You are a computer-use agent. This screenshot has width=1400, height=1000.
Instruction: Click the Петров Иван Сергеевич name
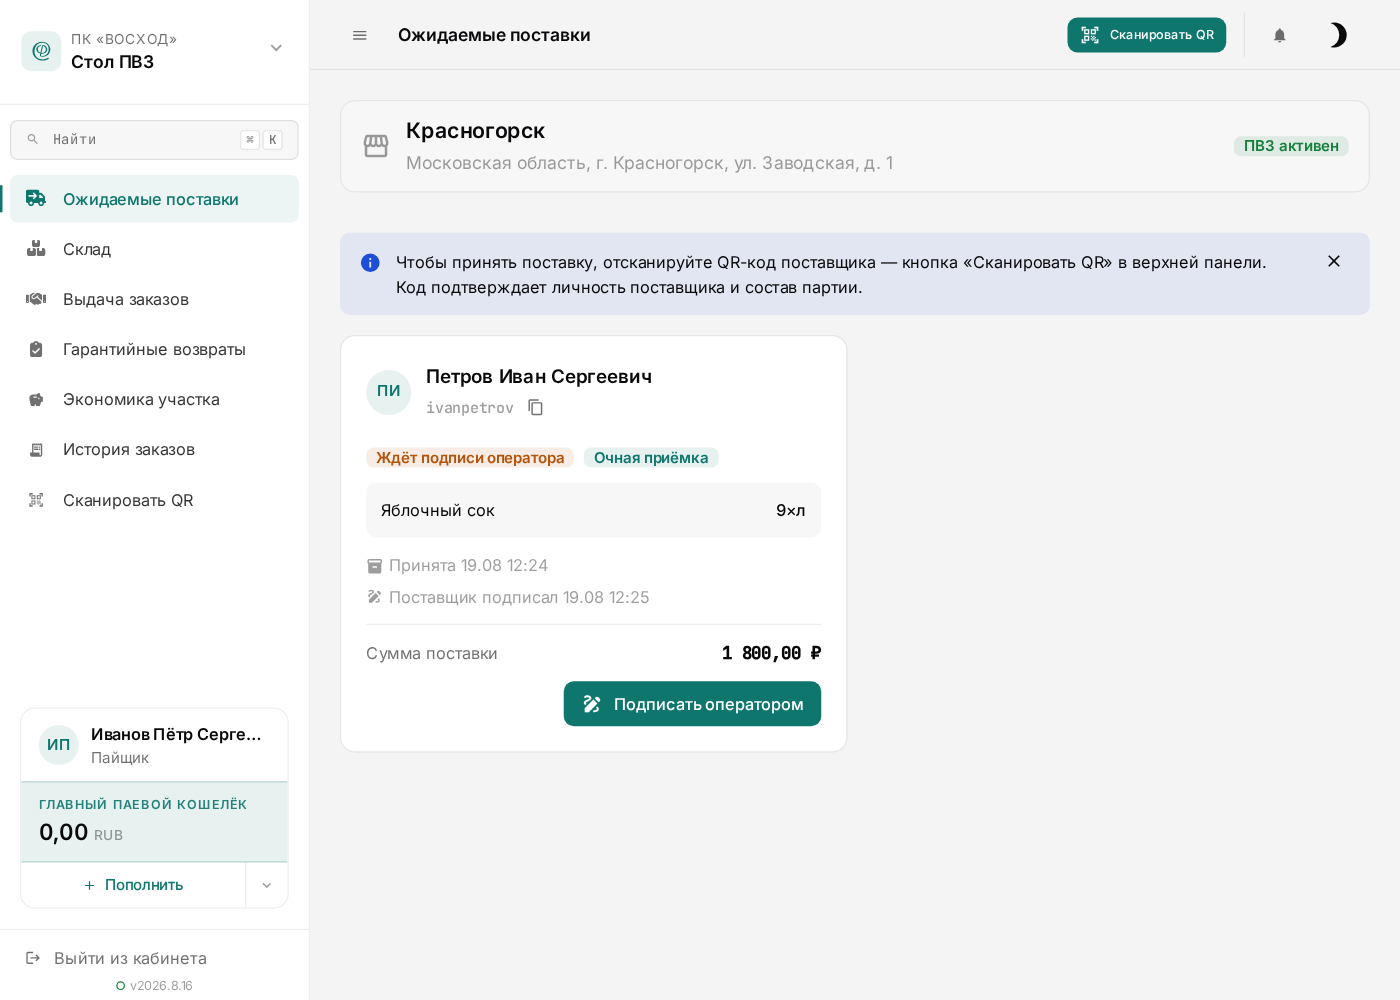(x=539, y=377)
